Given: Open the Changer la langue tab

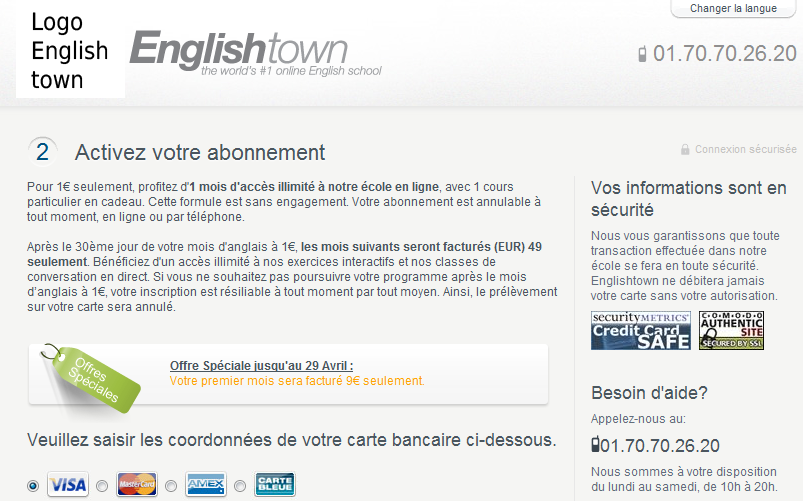Looking at the screenshot, I should tap(733, 9).
